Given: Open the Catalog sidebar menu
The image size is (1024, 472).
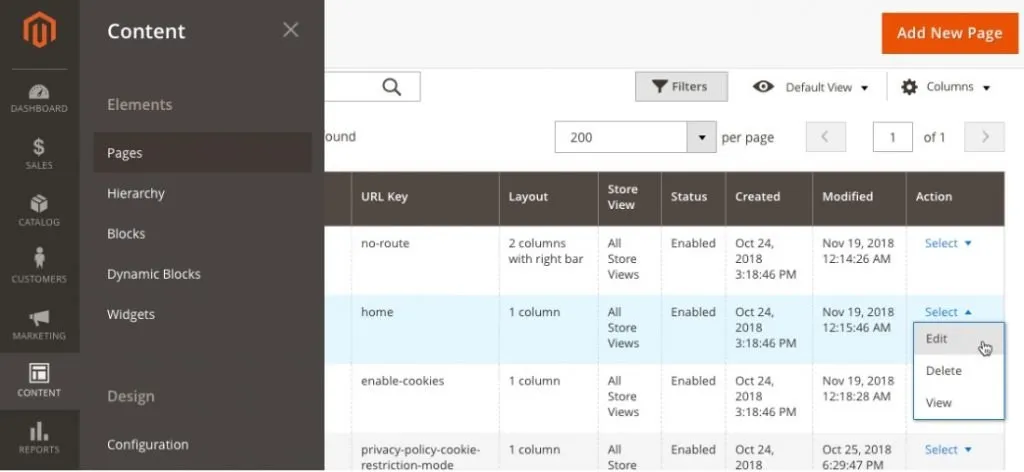Looking at the screenshot, I should pyautogui.click(x=39, y=211).
